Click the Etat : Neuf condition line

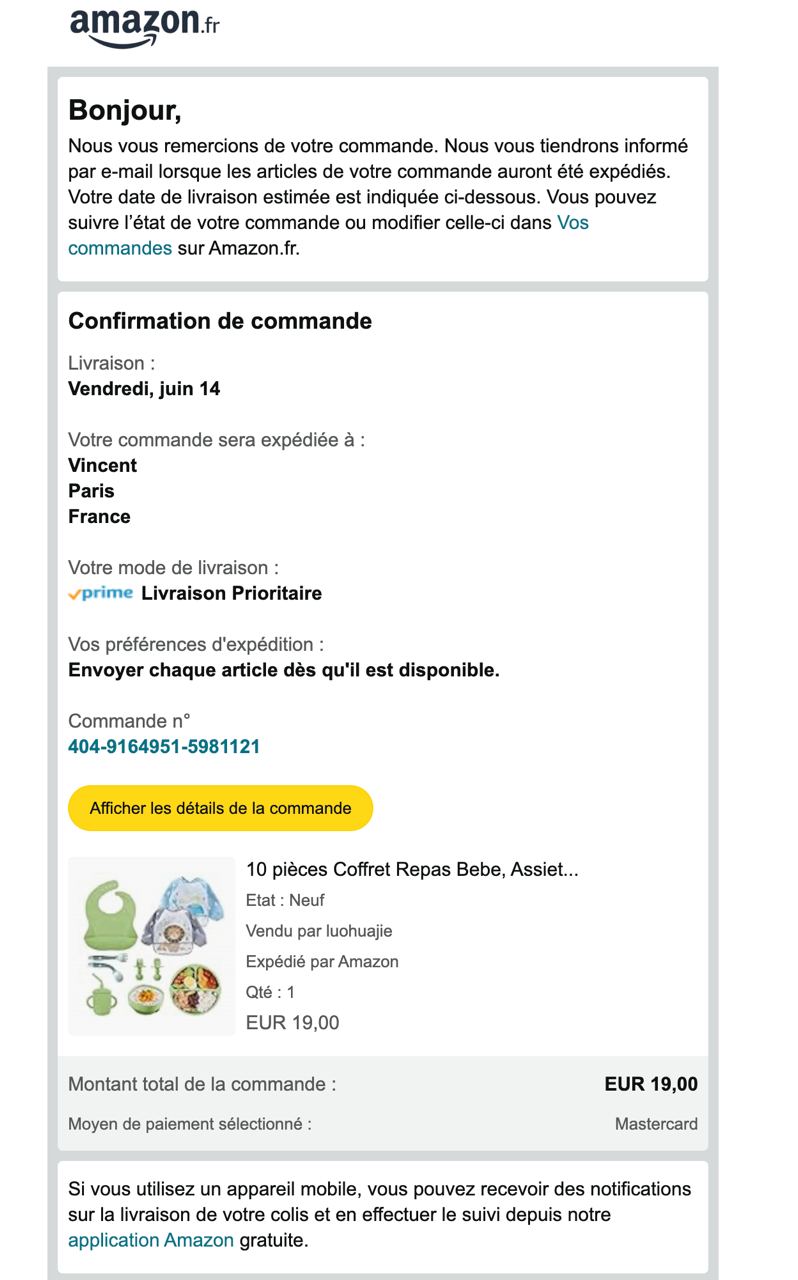click(285, 900)
